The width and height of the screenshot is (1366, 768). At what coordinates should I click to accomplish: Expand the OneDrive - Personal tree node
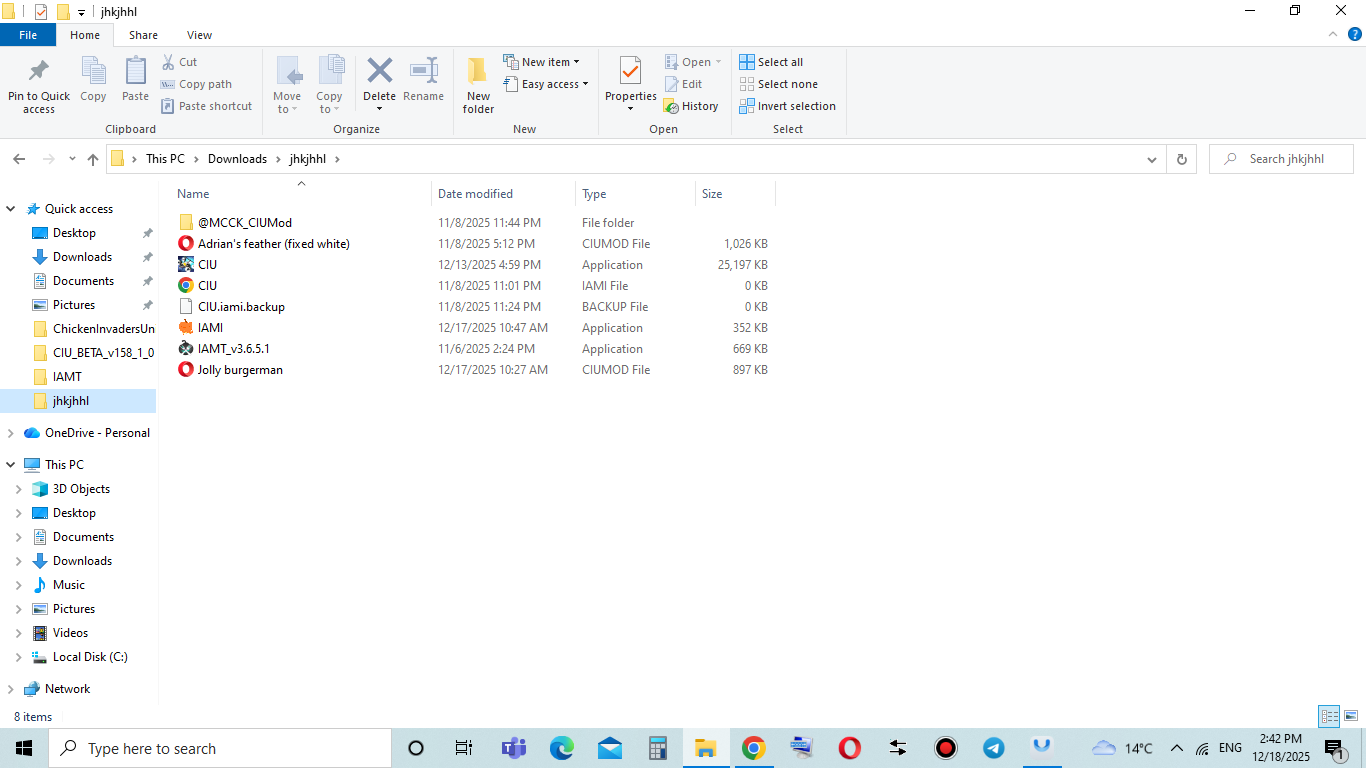pos(11,433)
